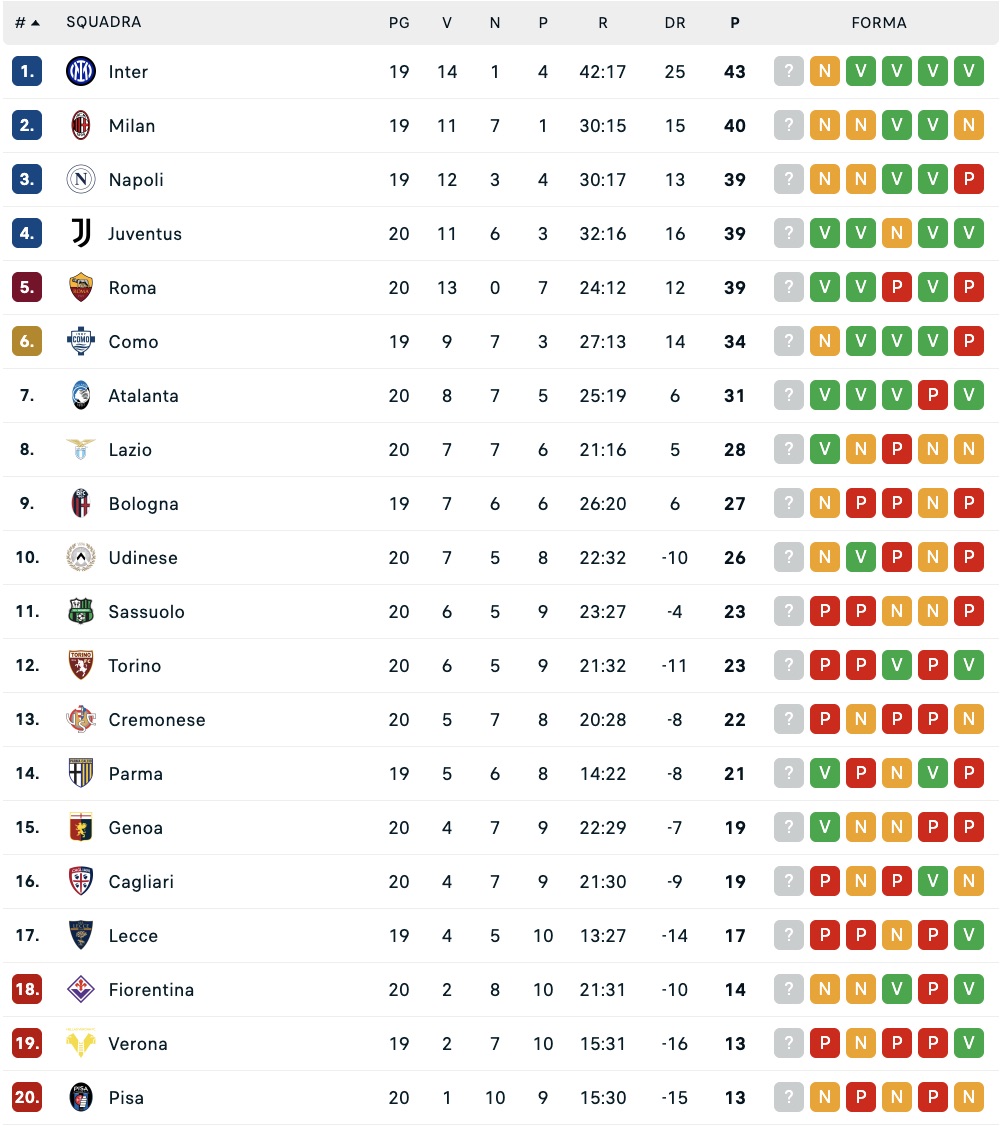Viewport: 1004px width, 1126px height.
Task: Click the Napoli team logo
Action: tap(80, 179)
